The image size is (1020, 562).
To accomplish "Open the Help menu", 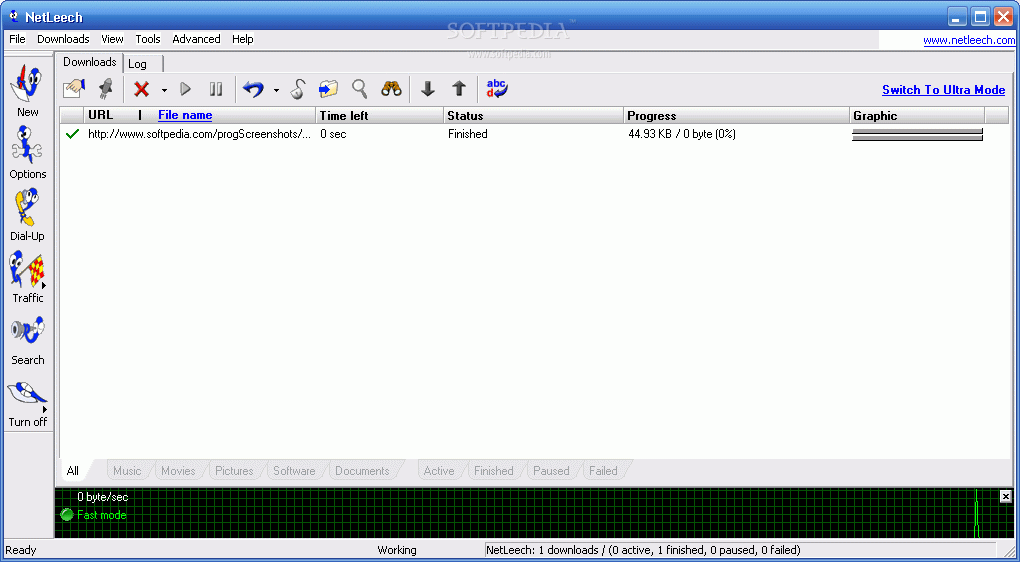I will coord(243,39).
